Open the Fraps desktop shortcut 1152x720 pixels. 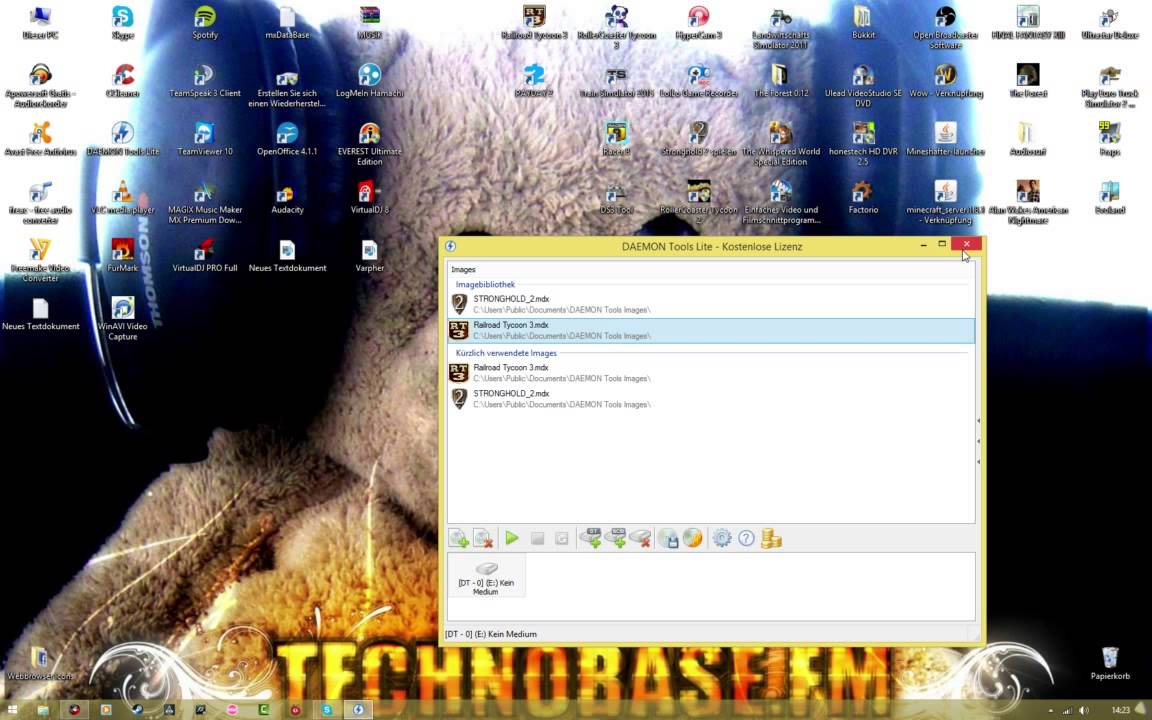pyautogui.click(x=1110, y=138)
